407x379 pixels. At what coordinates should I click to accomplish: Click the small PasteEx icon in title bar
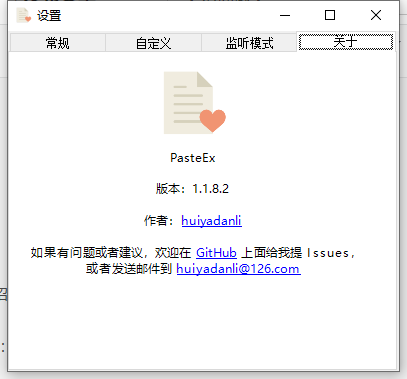pos(23,15)
